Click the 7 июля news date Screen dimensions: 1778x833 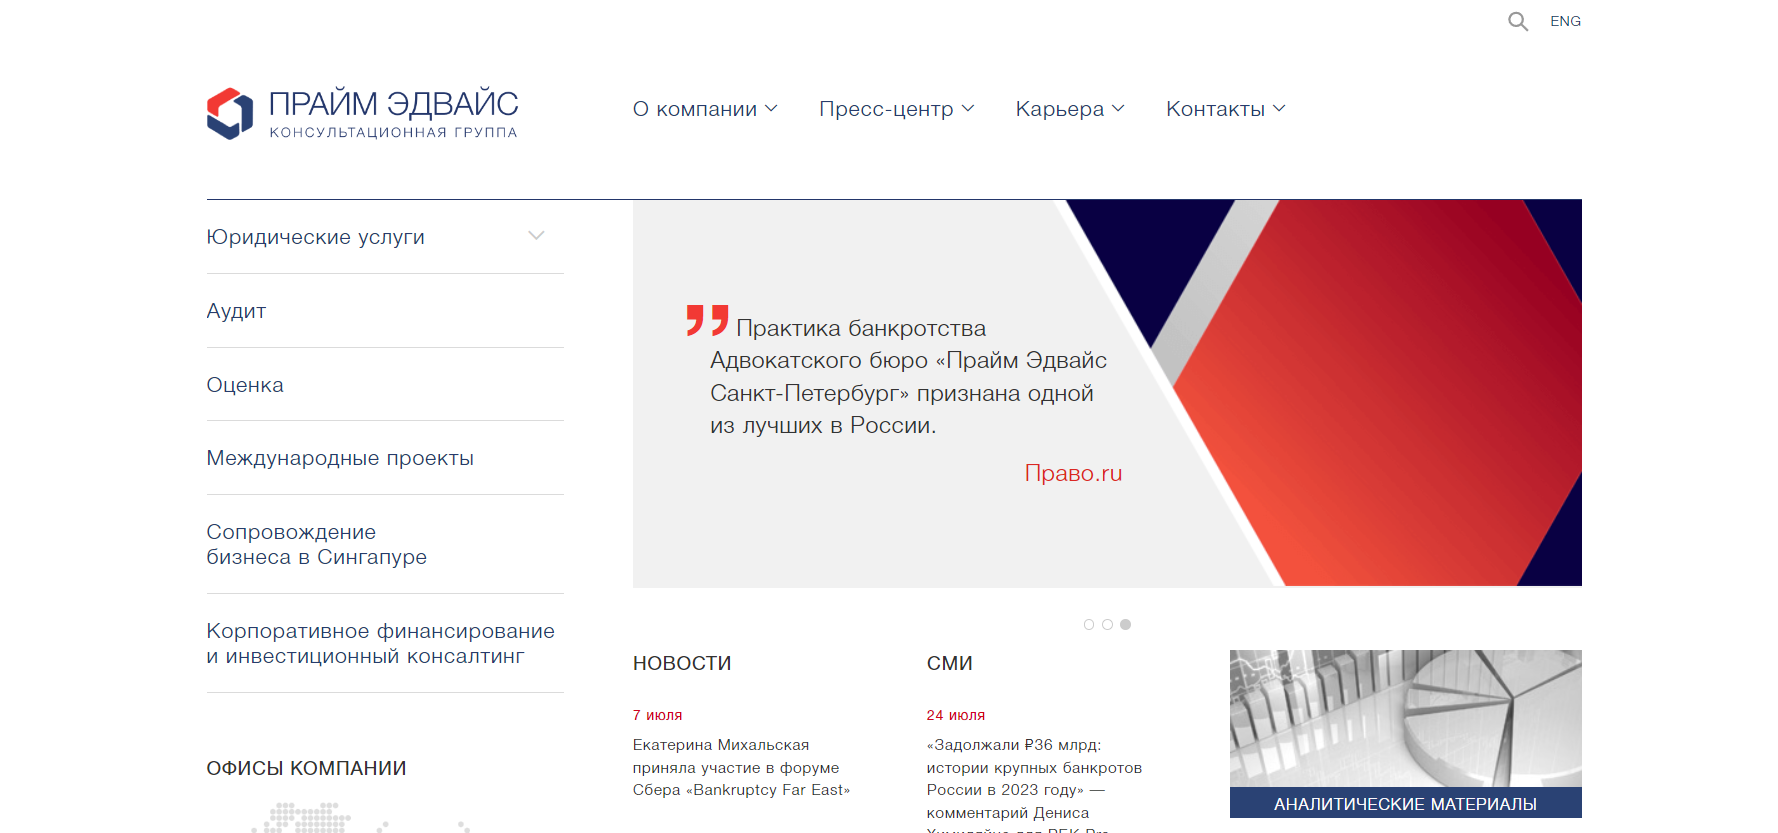657,715
